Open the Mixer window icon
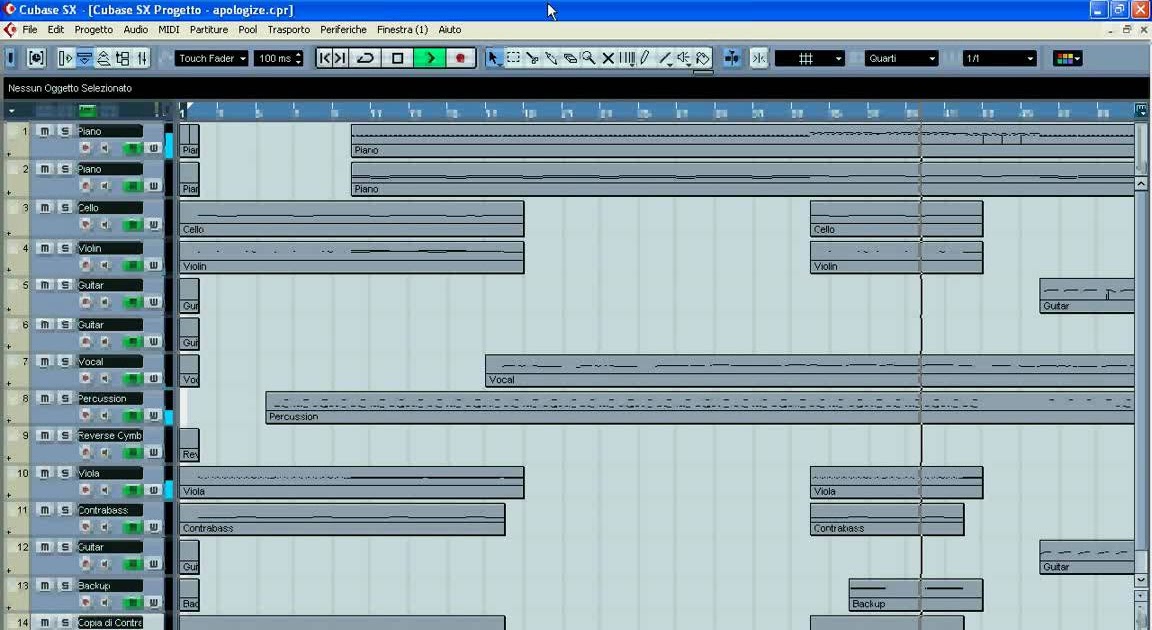 pos(142,58)
